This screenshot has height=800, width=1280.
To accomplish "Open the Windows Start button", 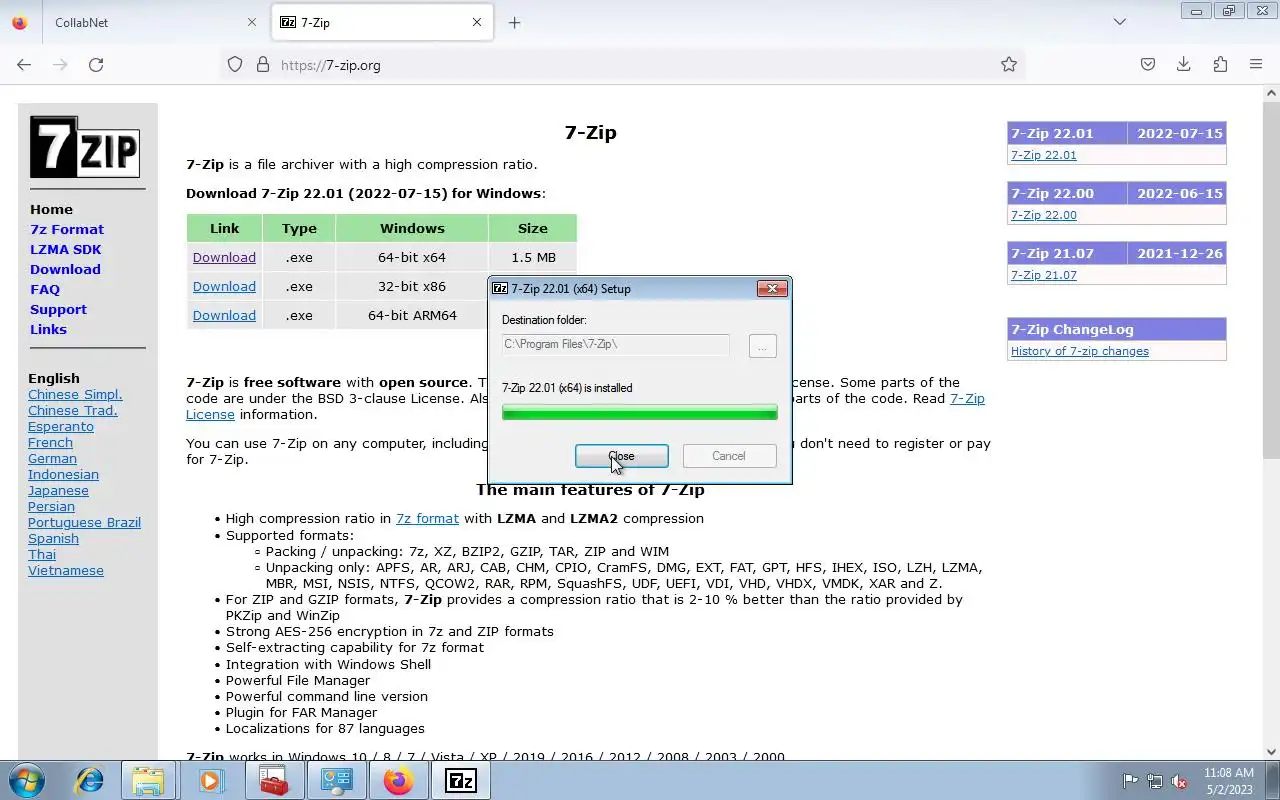I will coord(27,781).
